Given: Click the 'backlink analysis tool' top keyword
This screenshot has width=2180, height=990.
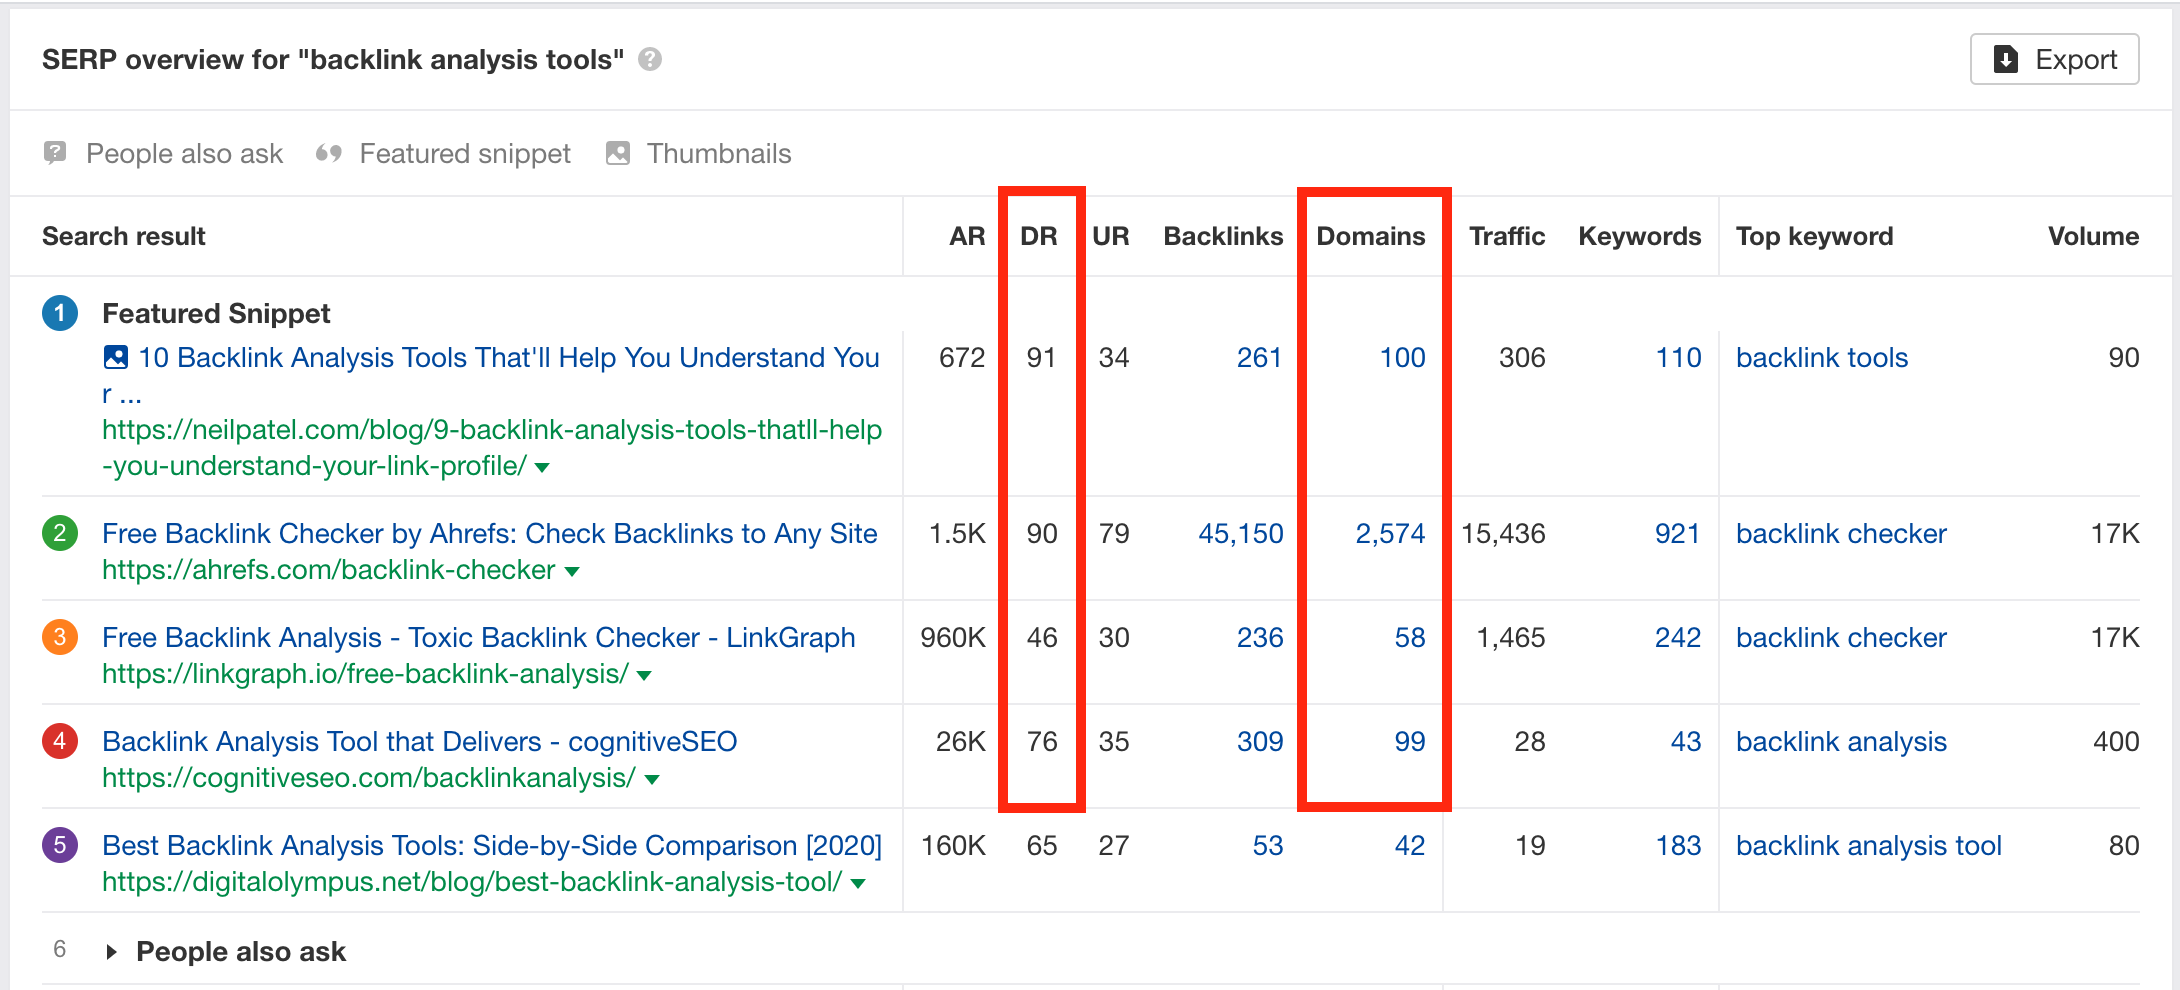Looking at the screenshot, I should pyautogui.click(x=1868, y=845).
